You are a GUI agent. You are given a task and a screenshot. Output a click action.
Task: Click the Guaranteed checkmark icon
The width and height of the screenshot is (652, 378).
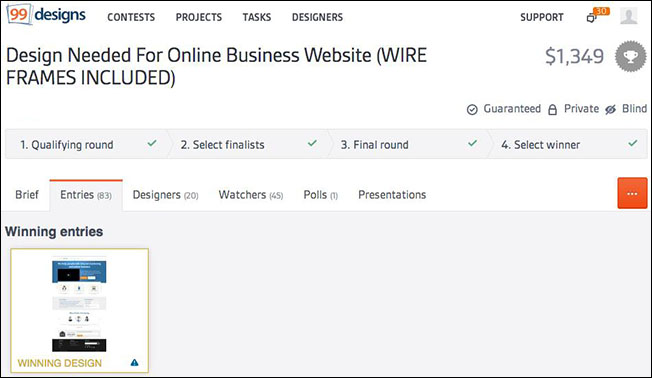[x=472, y=109]
